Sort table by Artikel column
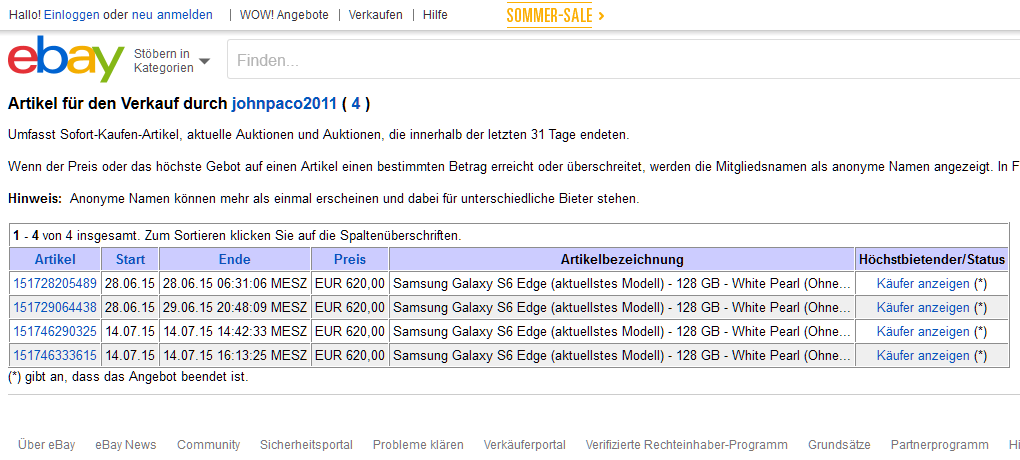 (x=55, y=260)
